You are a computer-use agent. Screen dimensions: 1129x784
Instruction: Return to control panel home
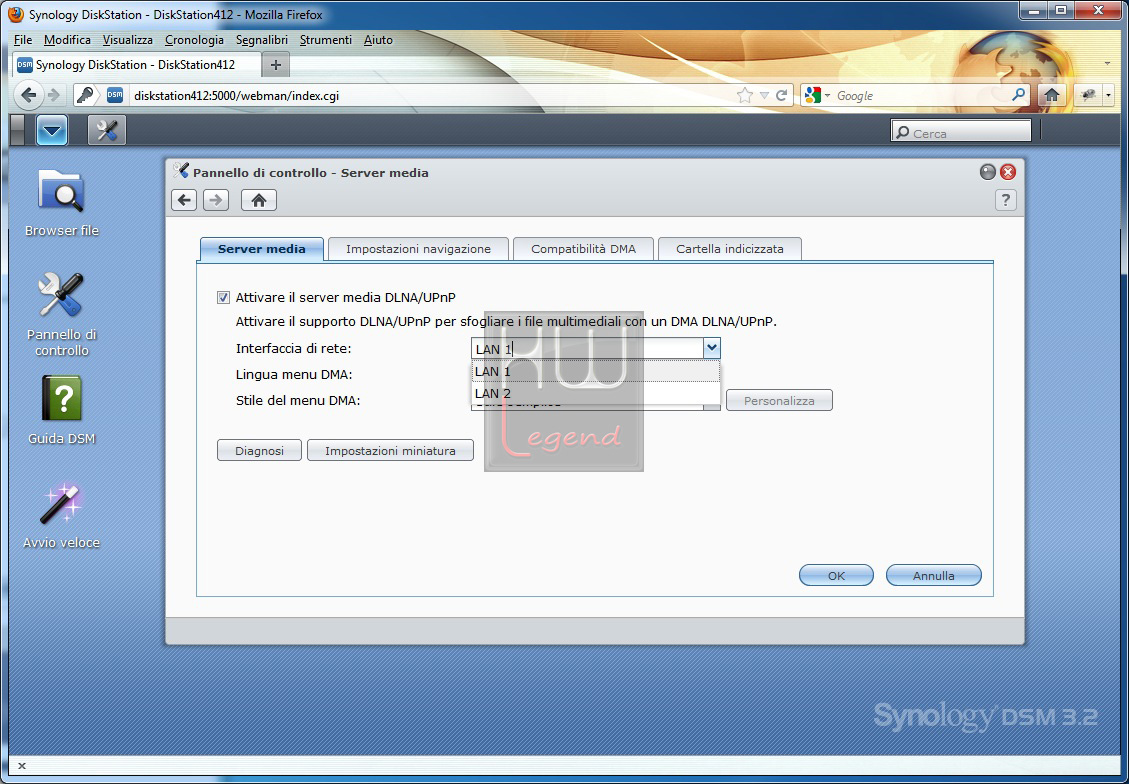tap(258, 200)
